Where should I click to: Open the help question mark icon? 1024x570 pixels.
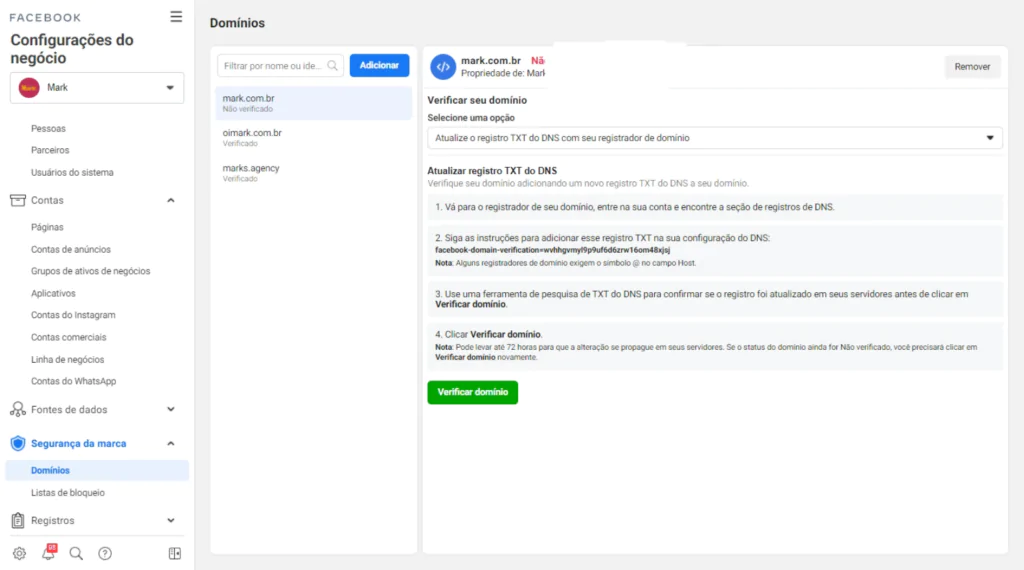click(104, 554)
